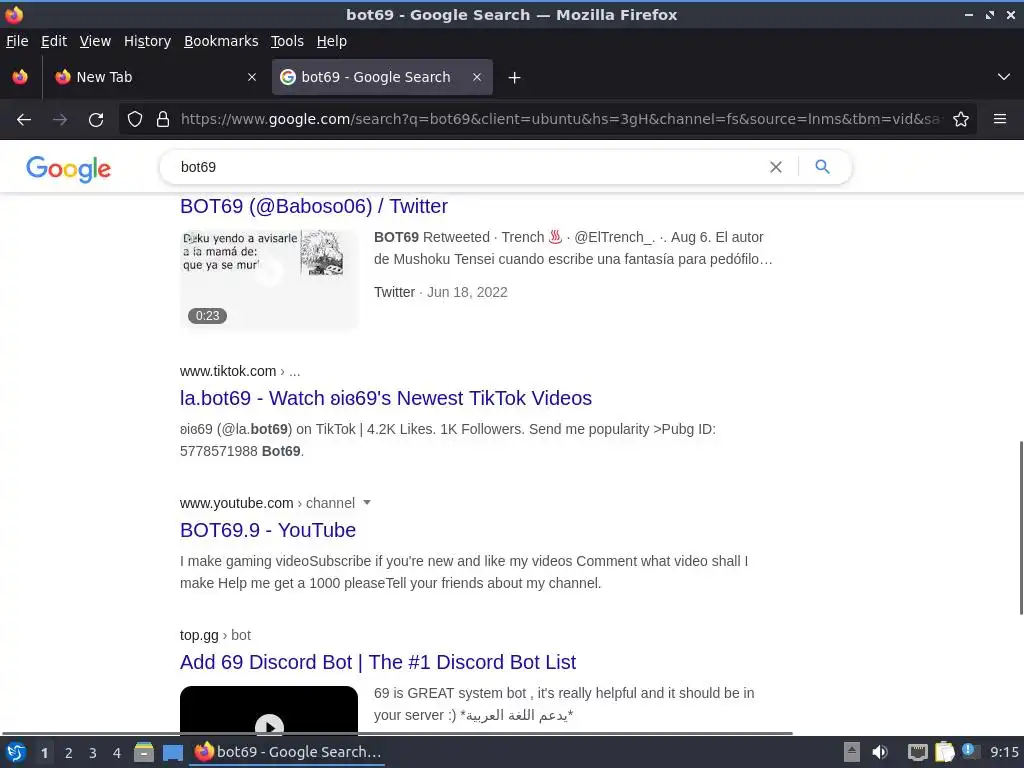Open the LXQt application menu
Screen dimensions: 1024x768
[16, 752]
